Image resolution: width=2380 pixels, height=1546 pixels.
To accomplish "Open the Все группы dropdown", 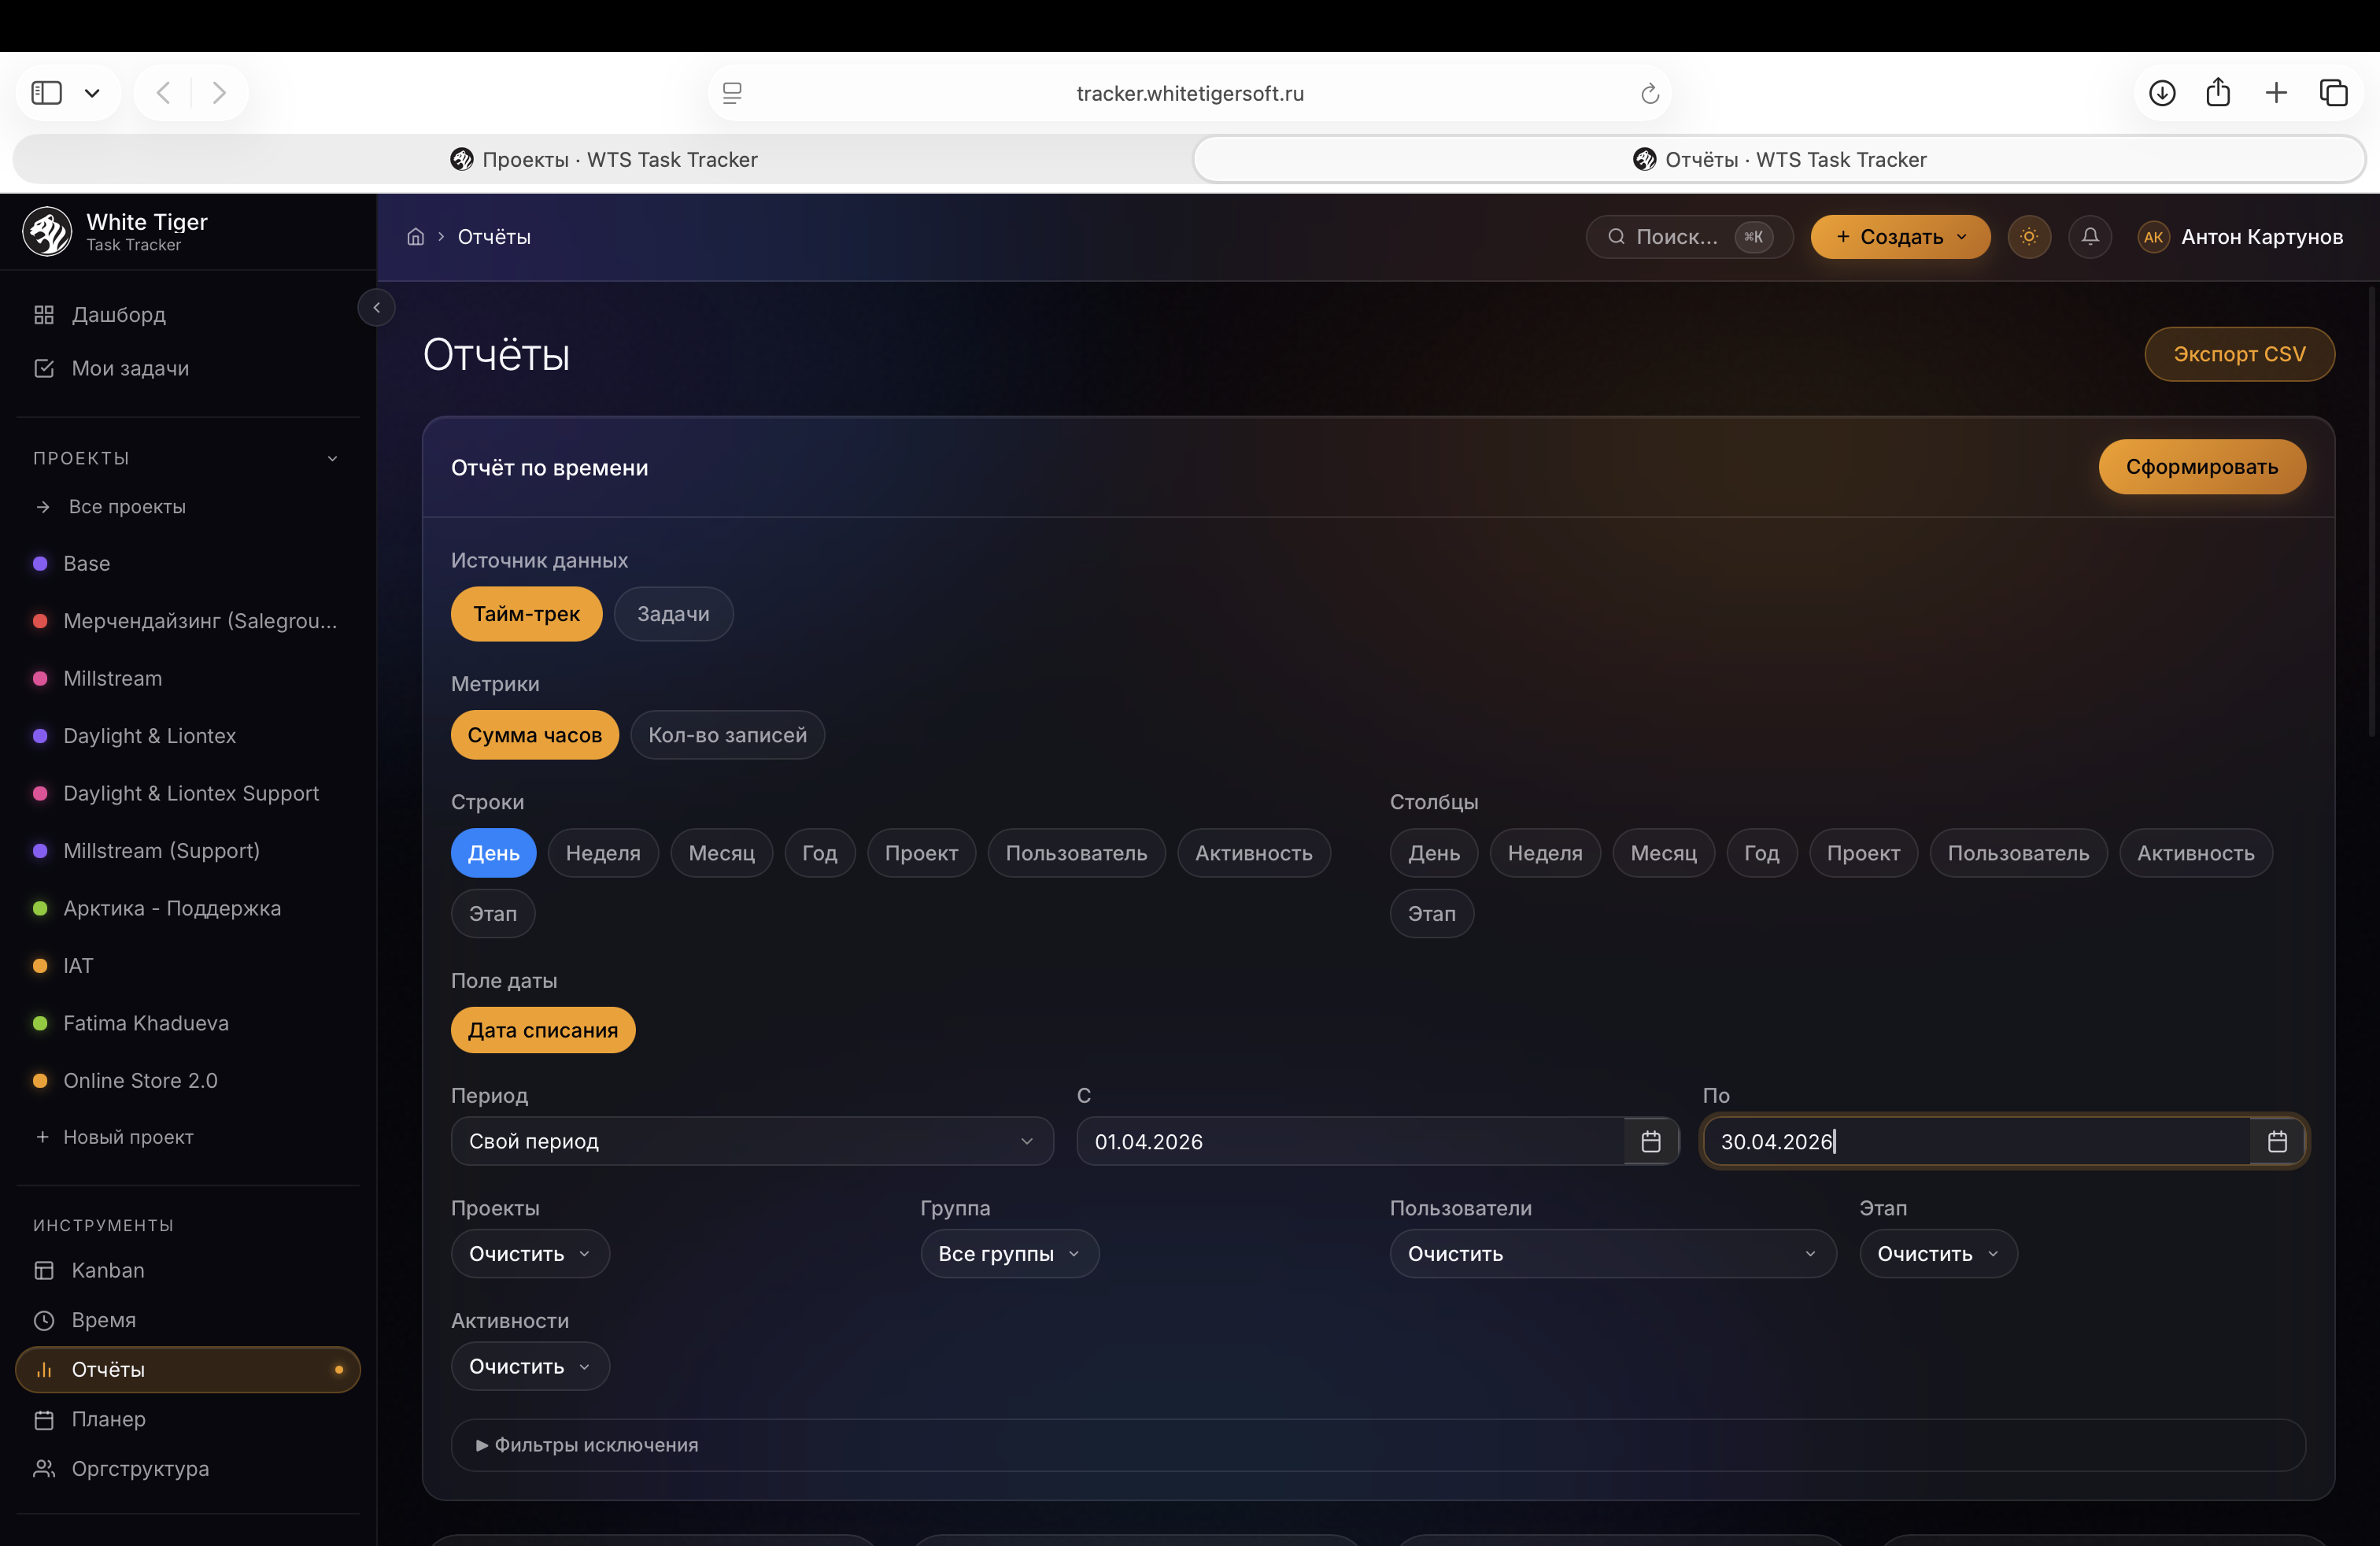I will pos(1009,1254).
